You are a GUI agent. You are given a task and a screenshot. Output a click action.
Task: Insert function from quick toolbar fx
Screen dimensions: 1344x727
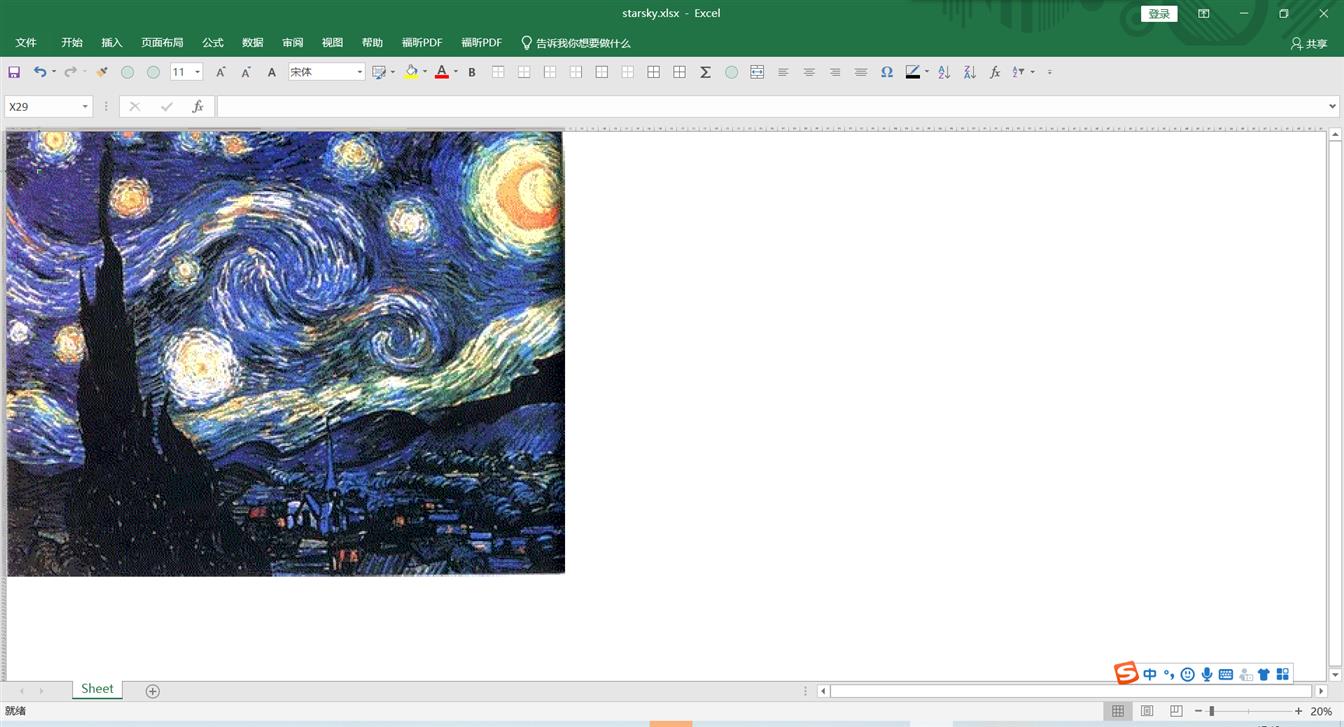[x=995, y=72]
